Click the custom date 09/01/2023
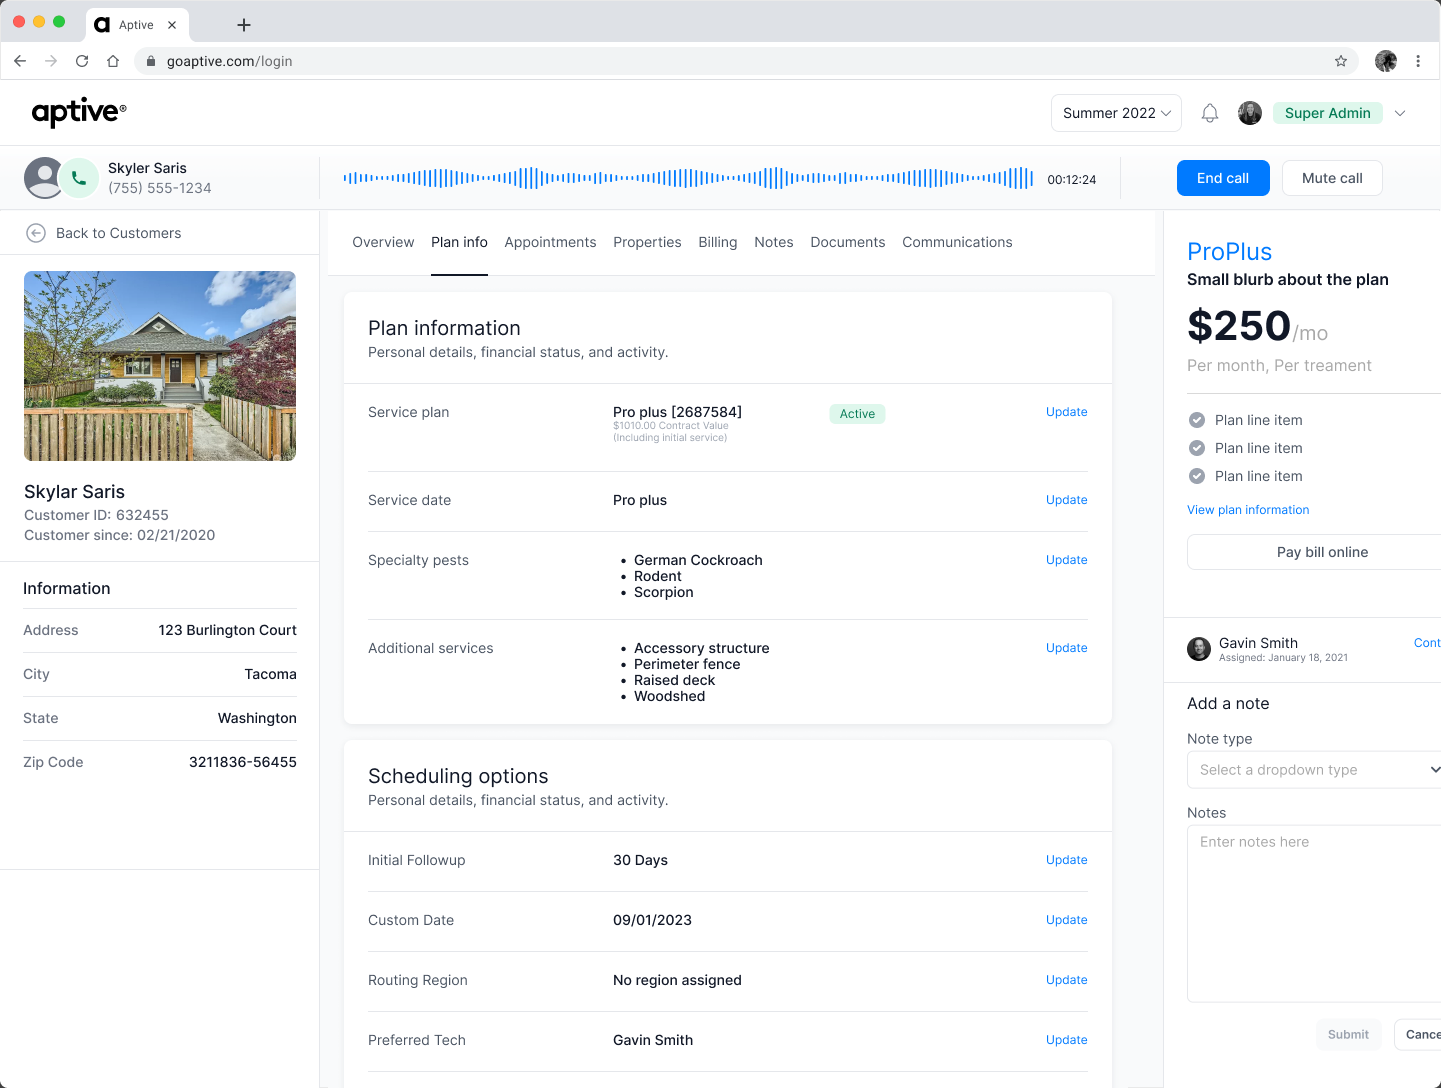The width and height of the screenshot is (1441, 1088). point(652,920)
